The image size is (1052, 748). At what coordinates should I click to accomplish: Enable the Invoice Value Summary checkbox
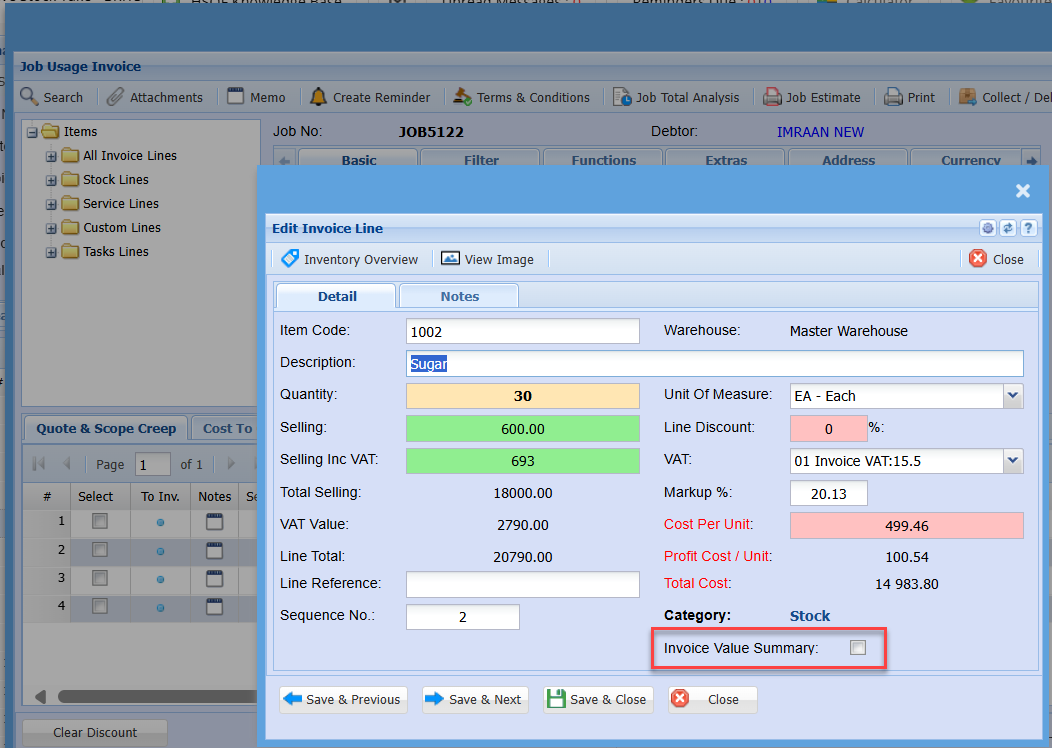pyautogui.click(x=857, y=648)
